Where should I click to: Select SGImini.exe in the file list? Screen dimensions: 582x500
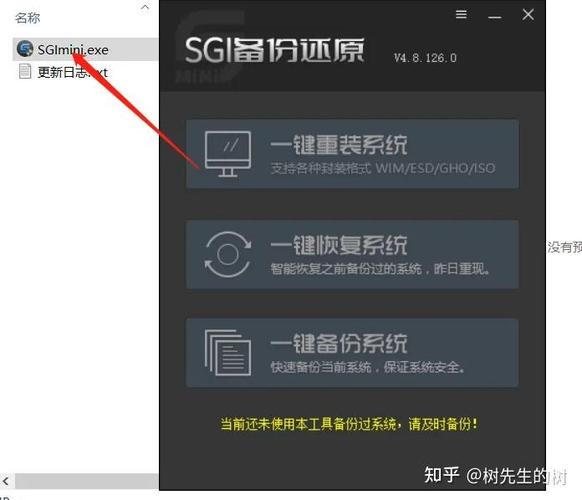pos(86,49)
